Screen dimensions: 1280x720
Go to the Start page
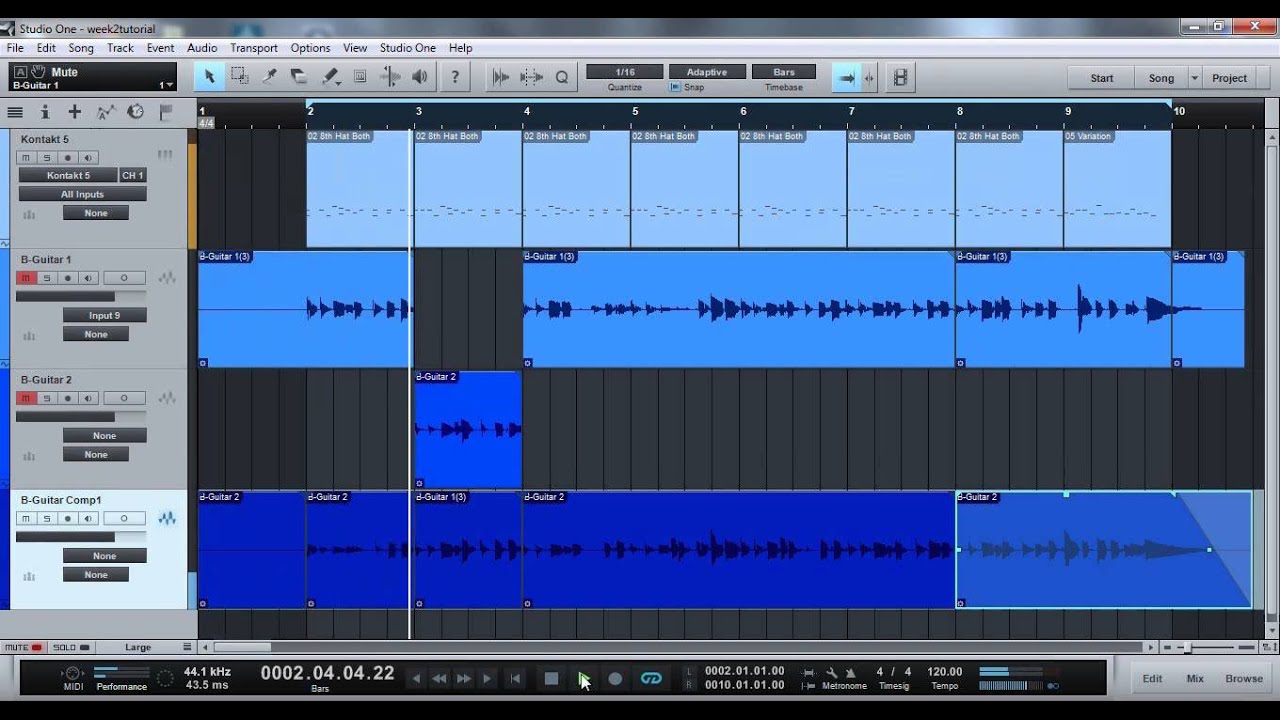tap(1102, 78)
